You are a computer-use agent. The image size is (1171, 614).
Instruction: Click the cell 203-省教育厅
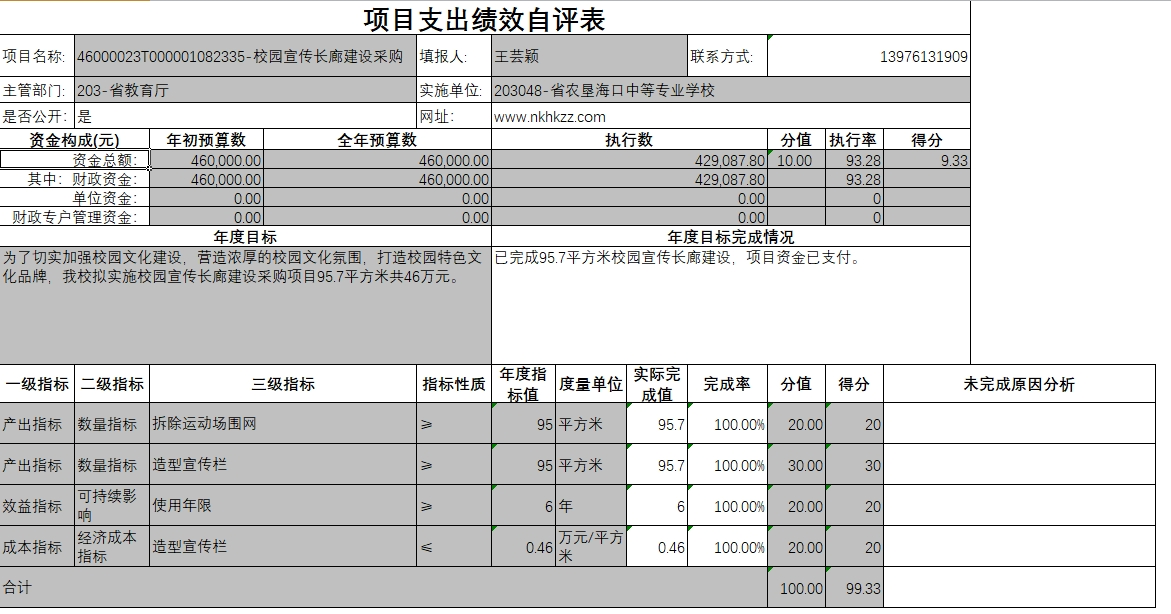(245, 90)
